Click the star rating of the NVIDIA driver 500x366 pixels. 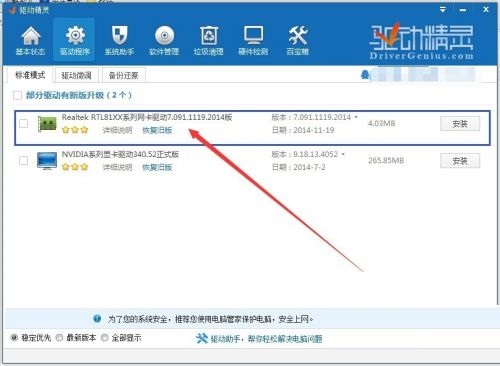click(x=75, y=167)
